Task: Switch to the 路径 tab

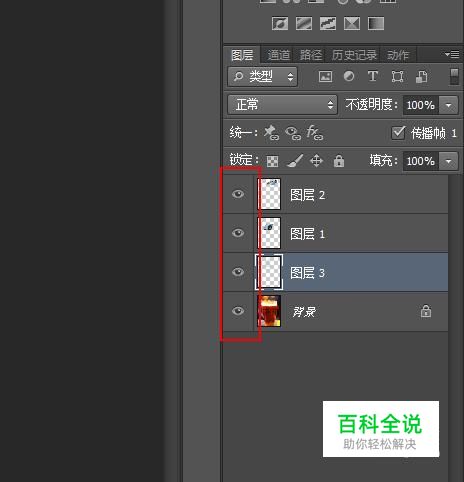Action: point(311,55)
